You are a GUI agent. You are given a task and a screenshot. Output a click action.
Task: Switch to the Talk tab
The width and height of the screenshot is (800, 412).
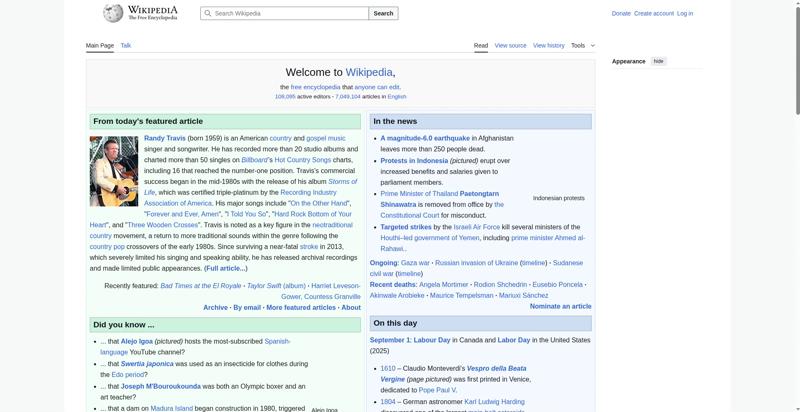(126, 45)
